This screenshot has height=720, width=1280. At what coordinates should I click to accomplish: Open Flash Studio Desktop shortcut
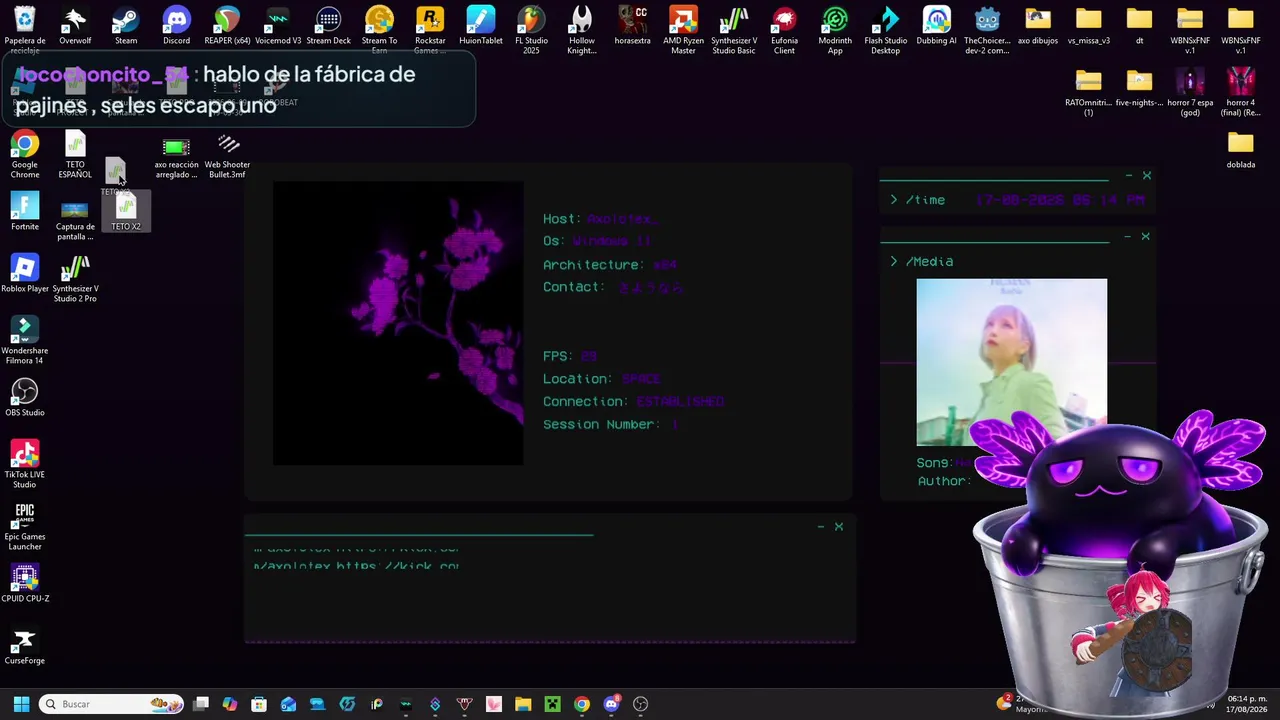(886, 28)
